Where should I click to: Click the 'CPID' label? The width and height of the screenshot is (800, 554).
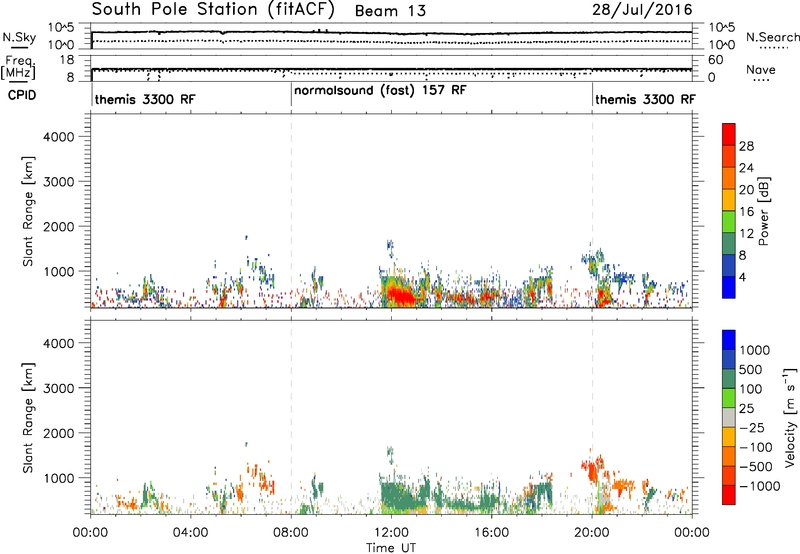(x=22, y=95)
